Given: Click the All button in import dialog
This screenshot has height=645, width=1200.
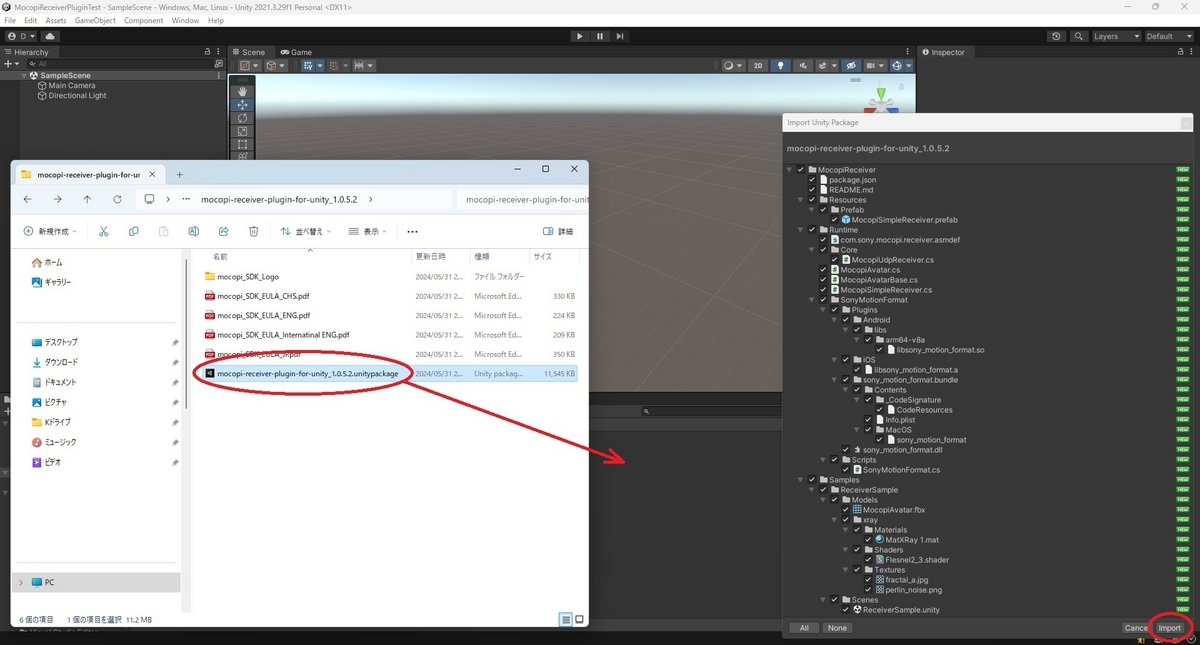Looking at the screenshot, I should point(804,628).
